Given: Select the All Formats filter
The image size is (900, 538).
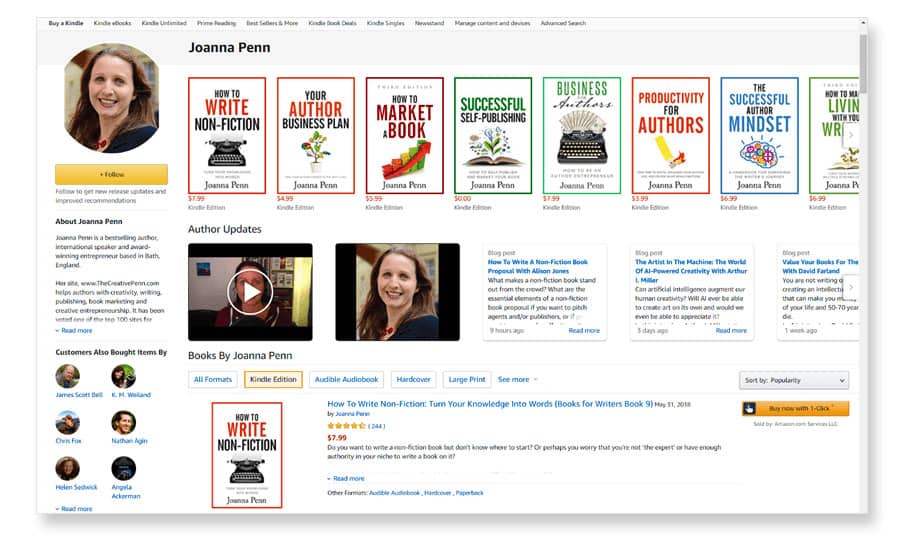Looking at the screenshot, I should pos(212,380).
